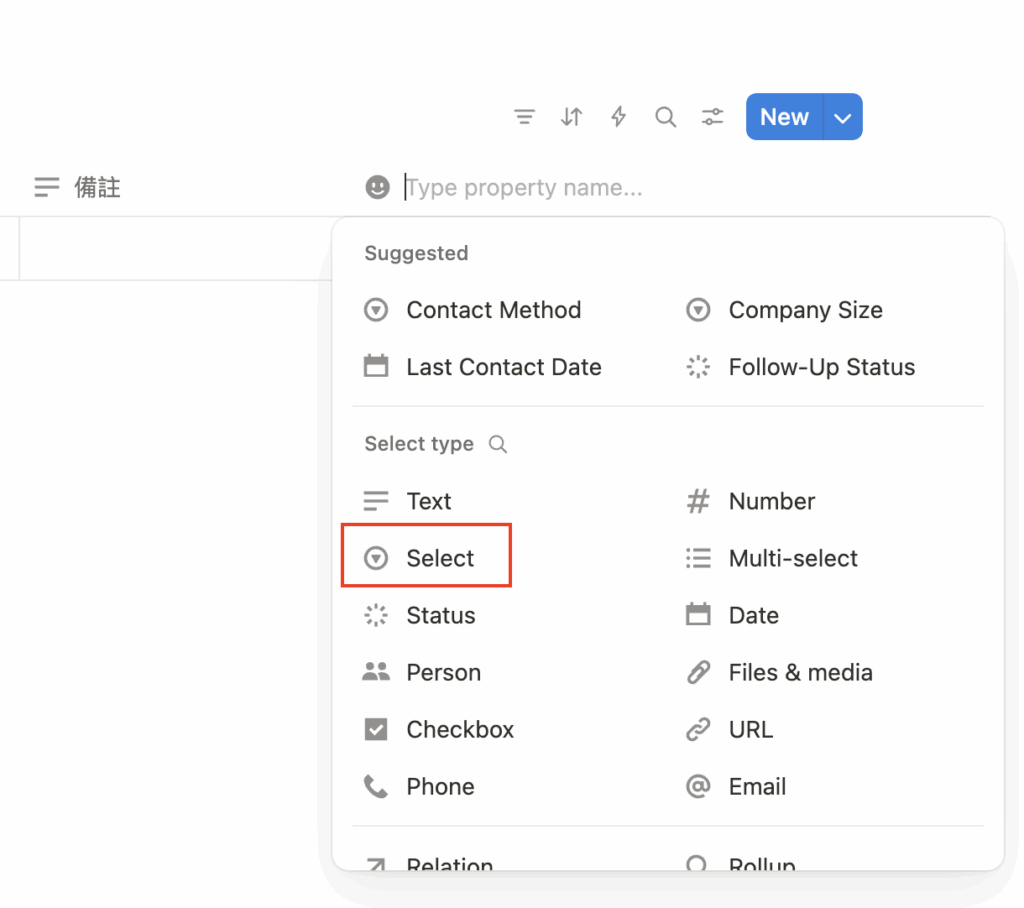Add the suggested Contact Method property
Screen dimensions: 1024x908
[x=472, y=310]
